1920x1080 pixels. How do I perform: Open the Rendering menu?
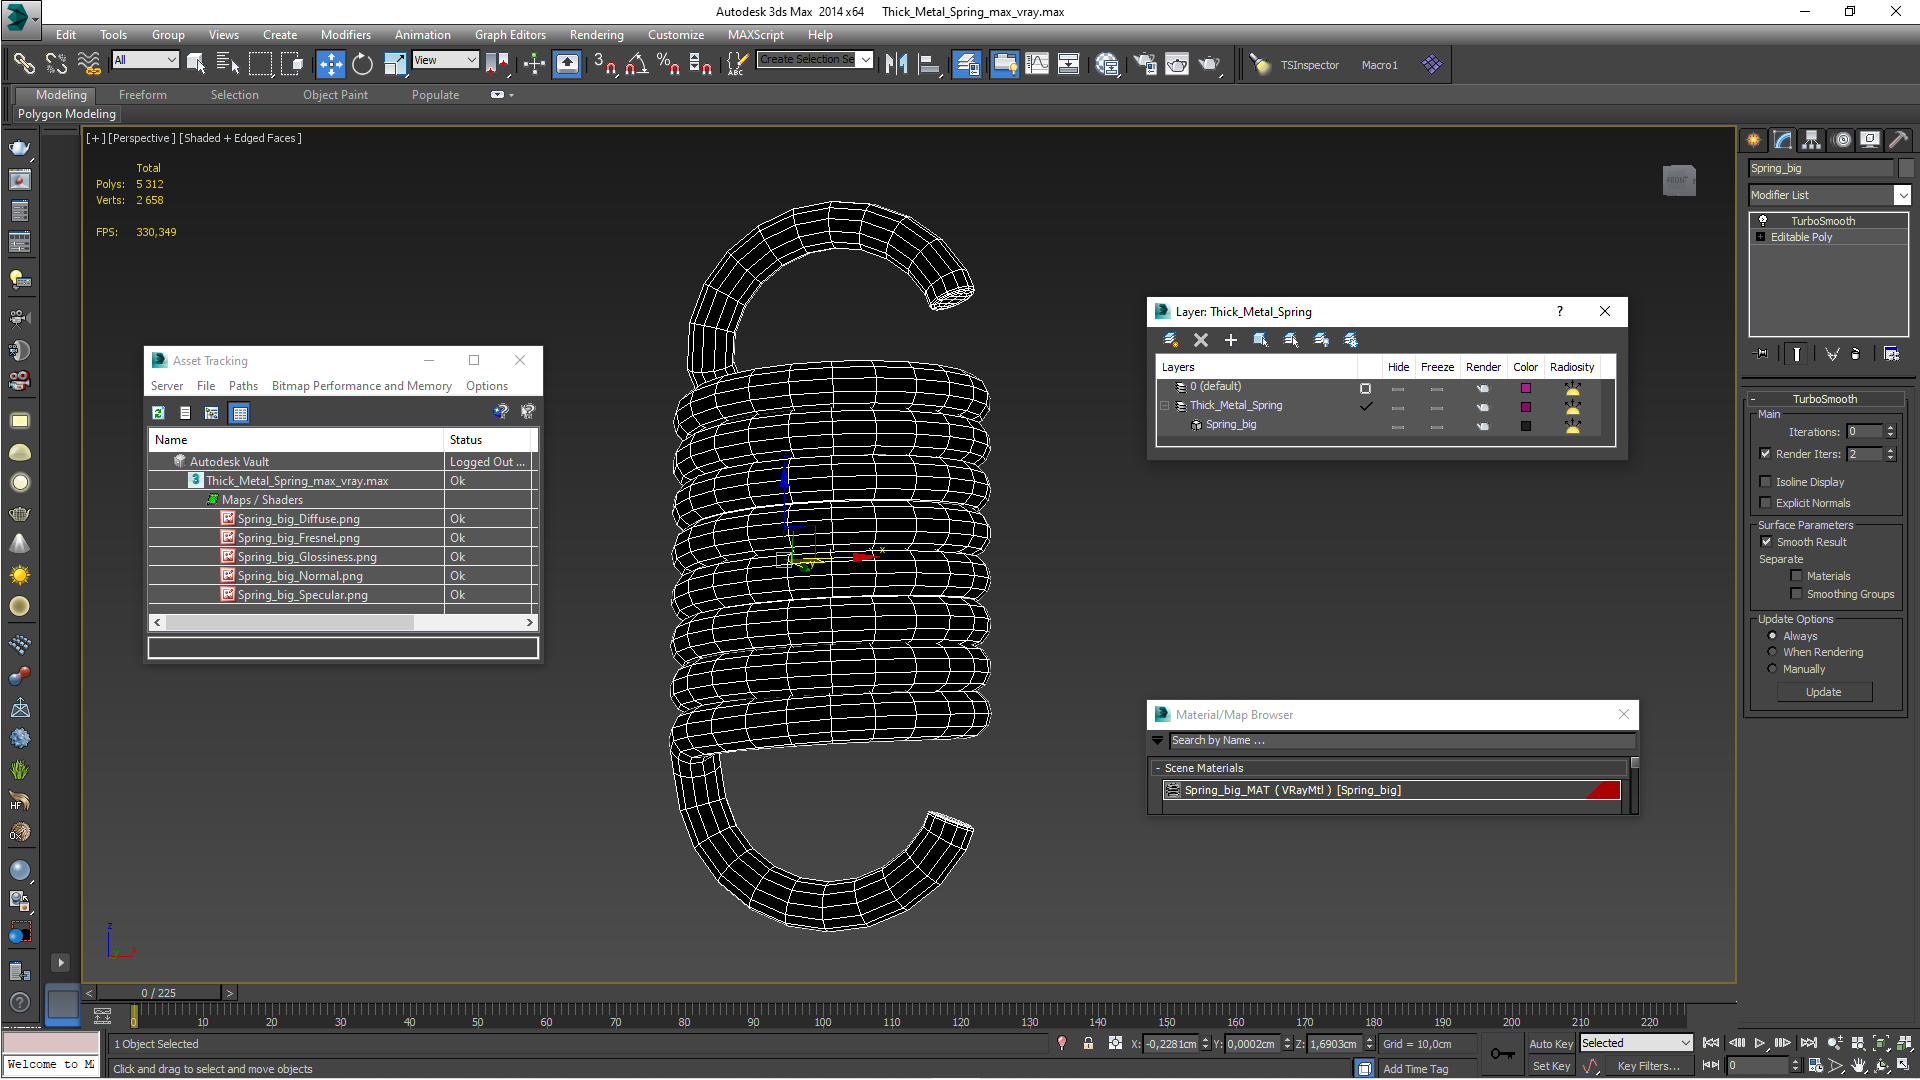coord(596,35)
